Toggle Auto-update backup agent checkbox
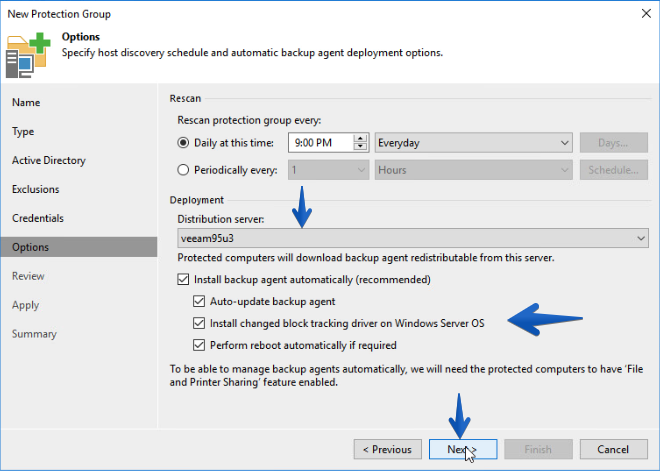 199,301
